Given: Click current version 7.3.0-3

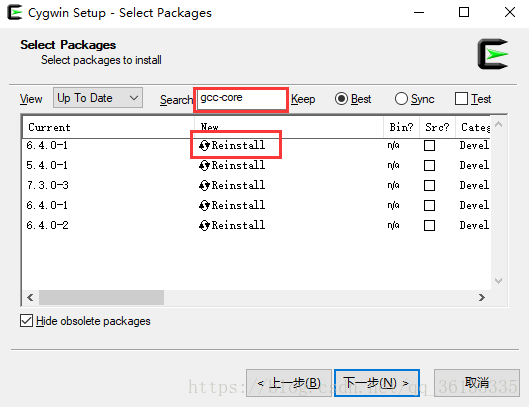Looking at the screenshot, I should pos(48,185).
